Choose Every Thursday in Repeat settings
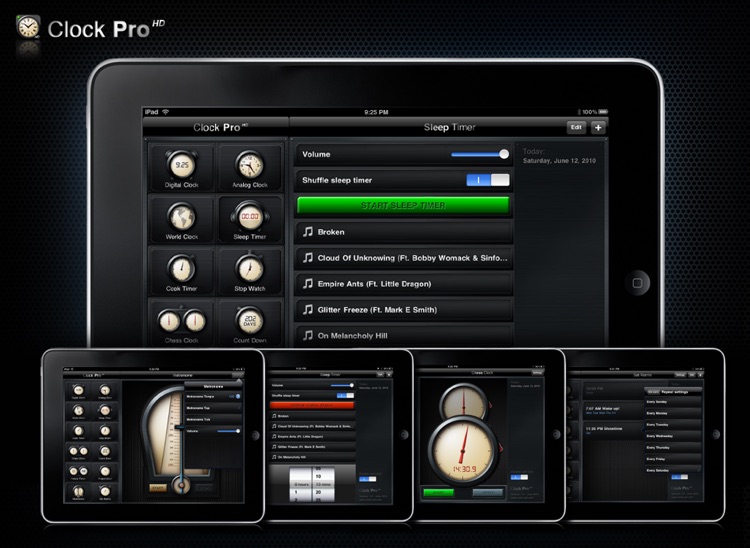The height and width of the screenshot is (548, 750). click(x=673, y=448)
